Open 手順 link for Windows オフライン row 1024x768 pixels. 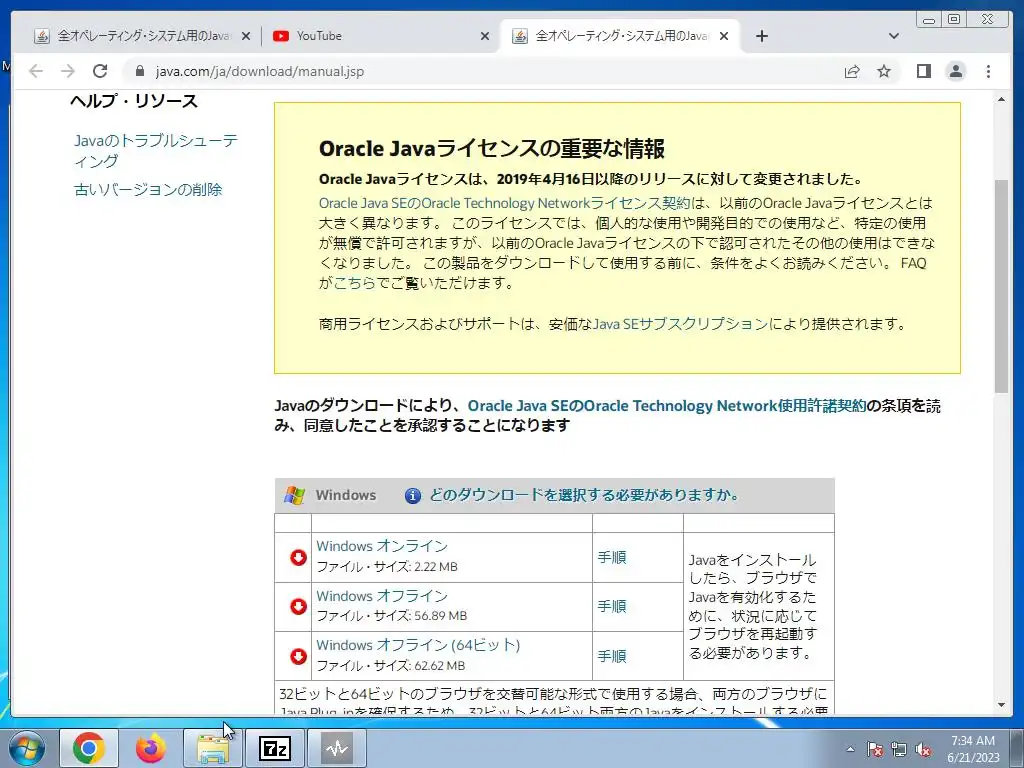[x=612, y=607]
